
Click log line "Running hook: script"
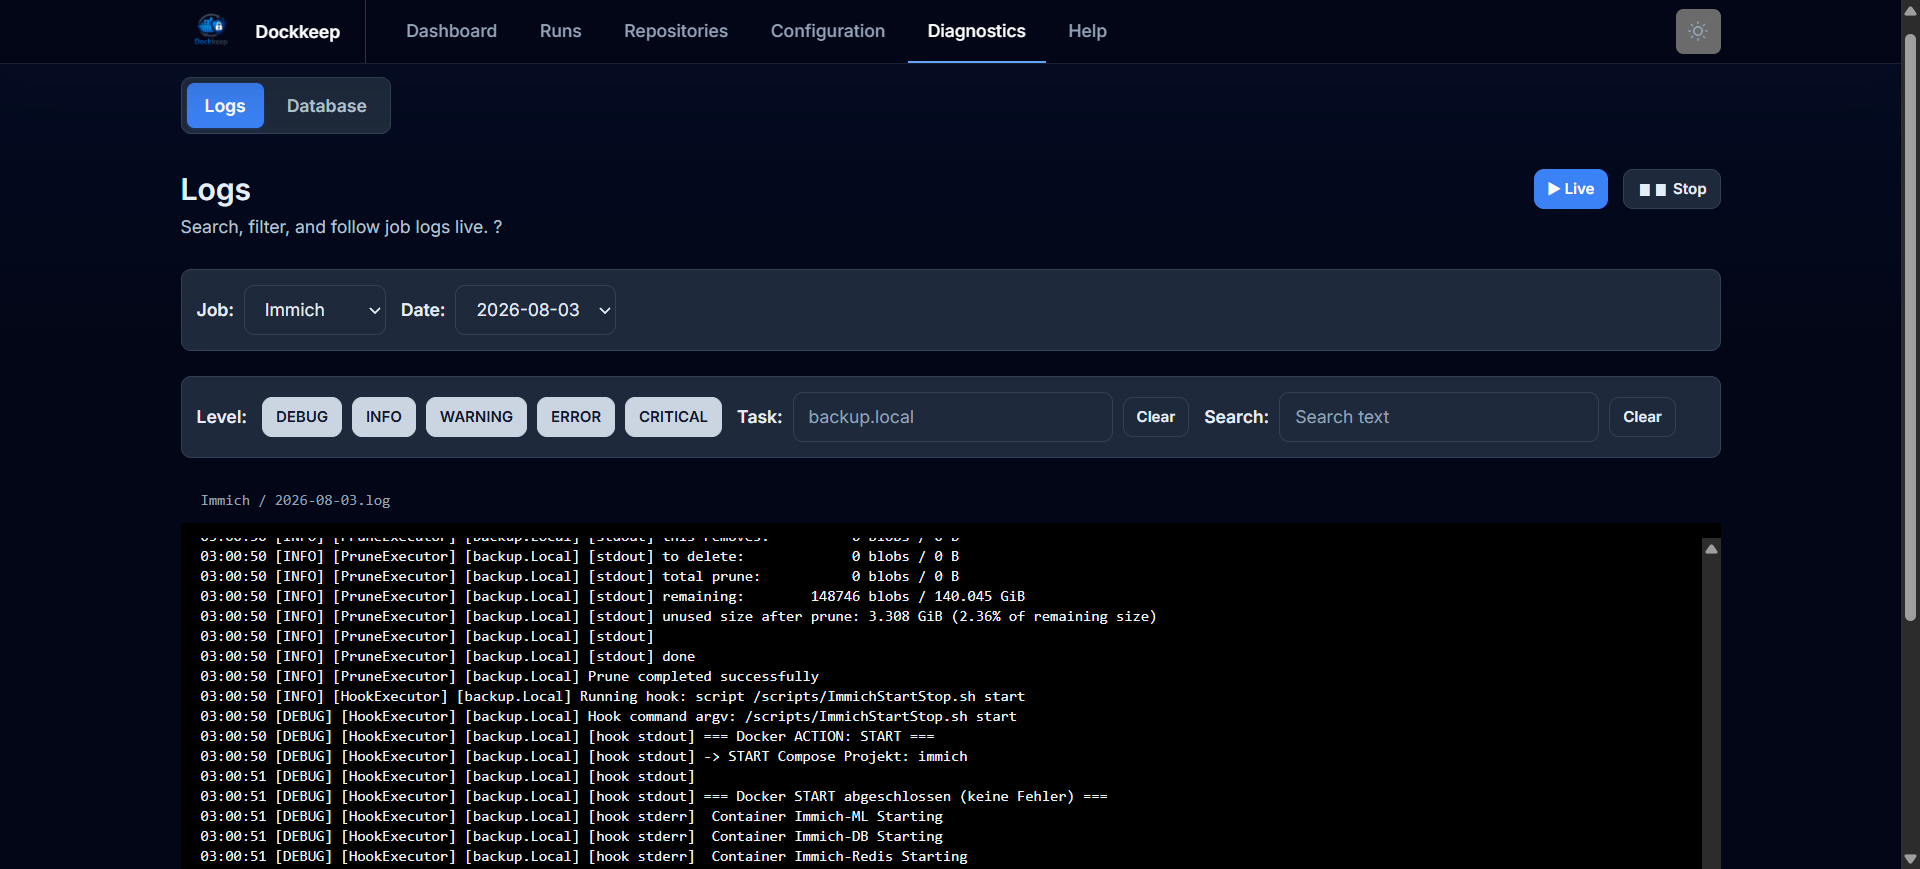click(612, 696)
